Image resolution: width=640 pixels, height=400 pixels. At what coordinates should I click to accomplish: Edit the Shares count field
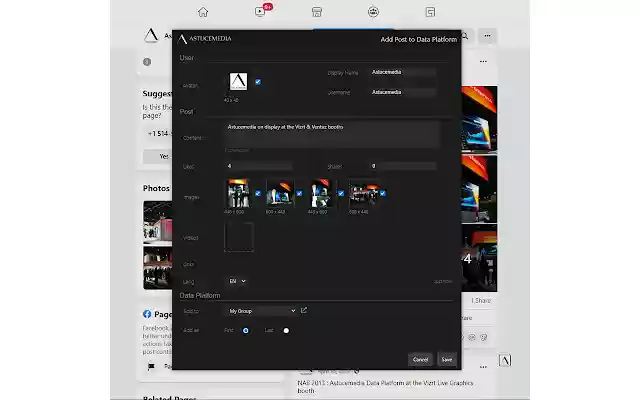point(402,166)
